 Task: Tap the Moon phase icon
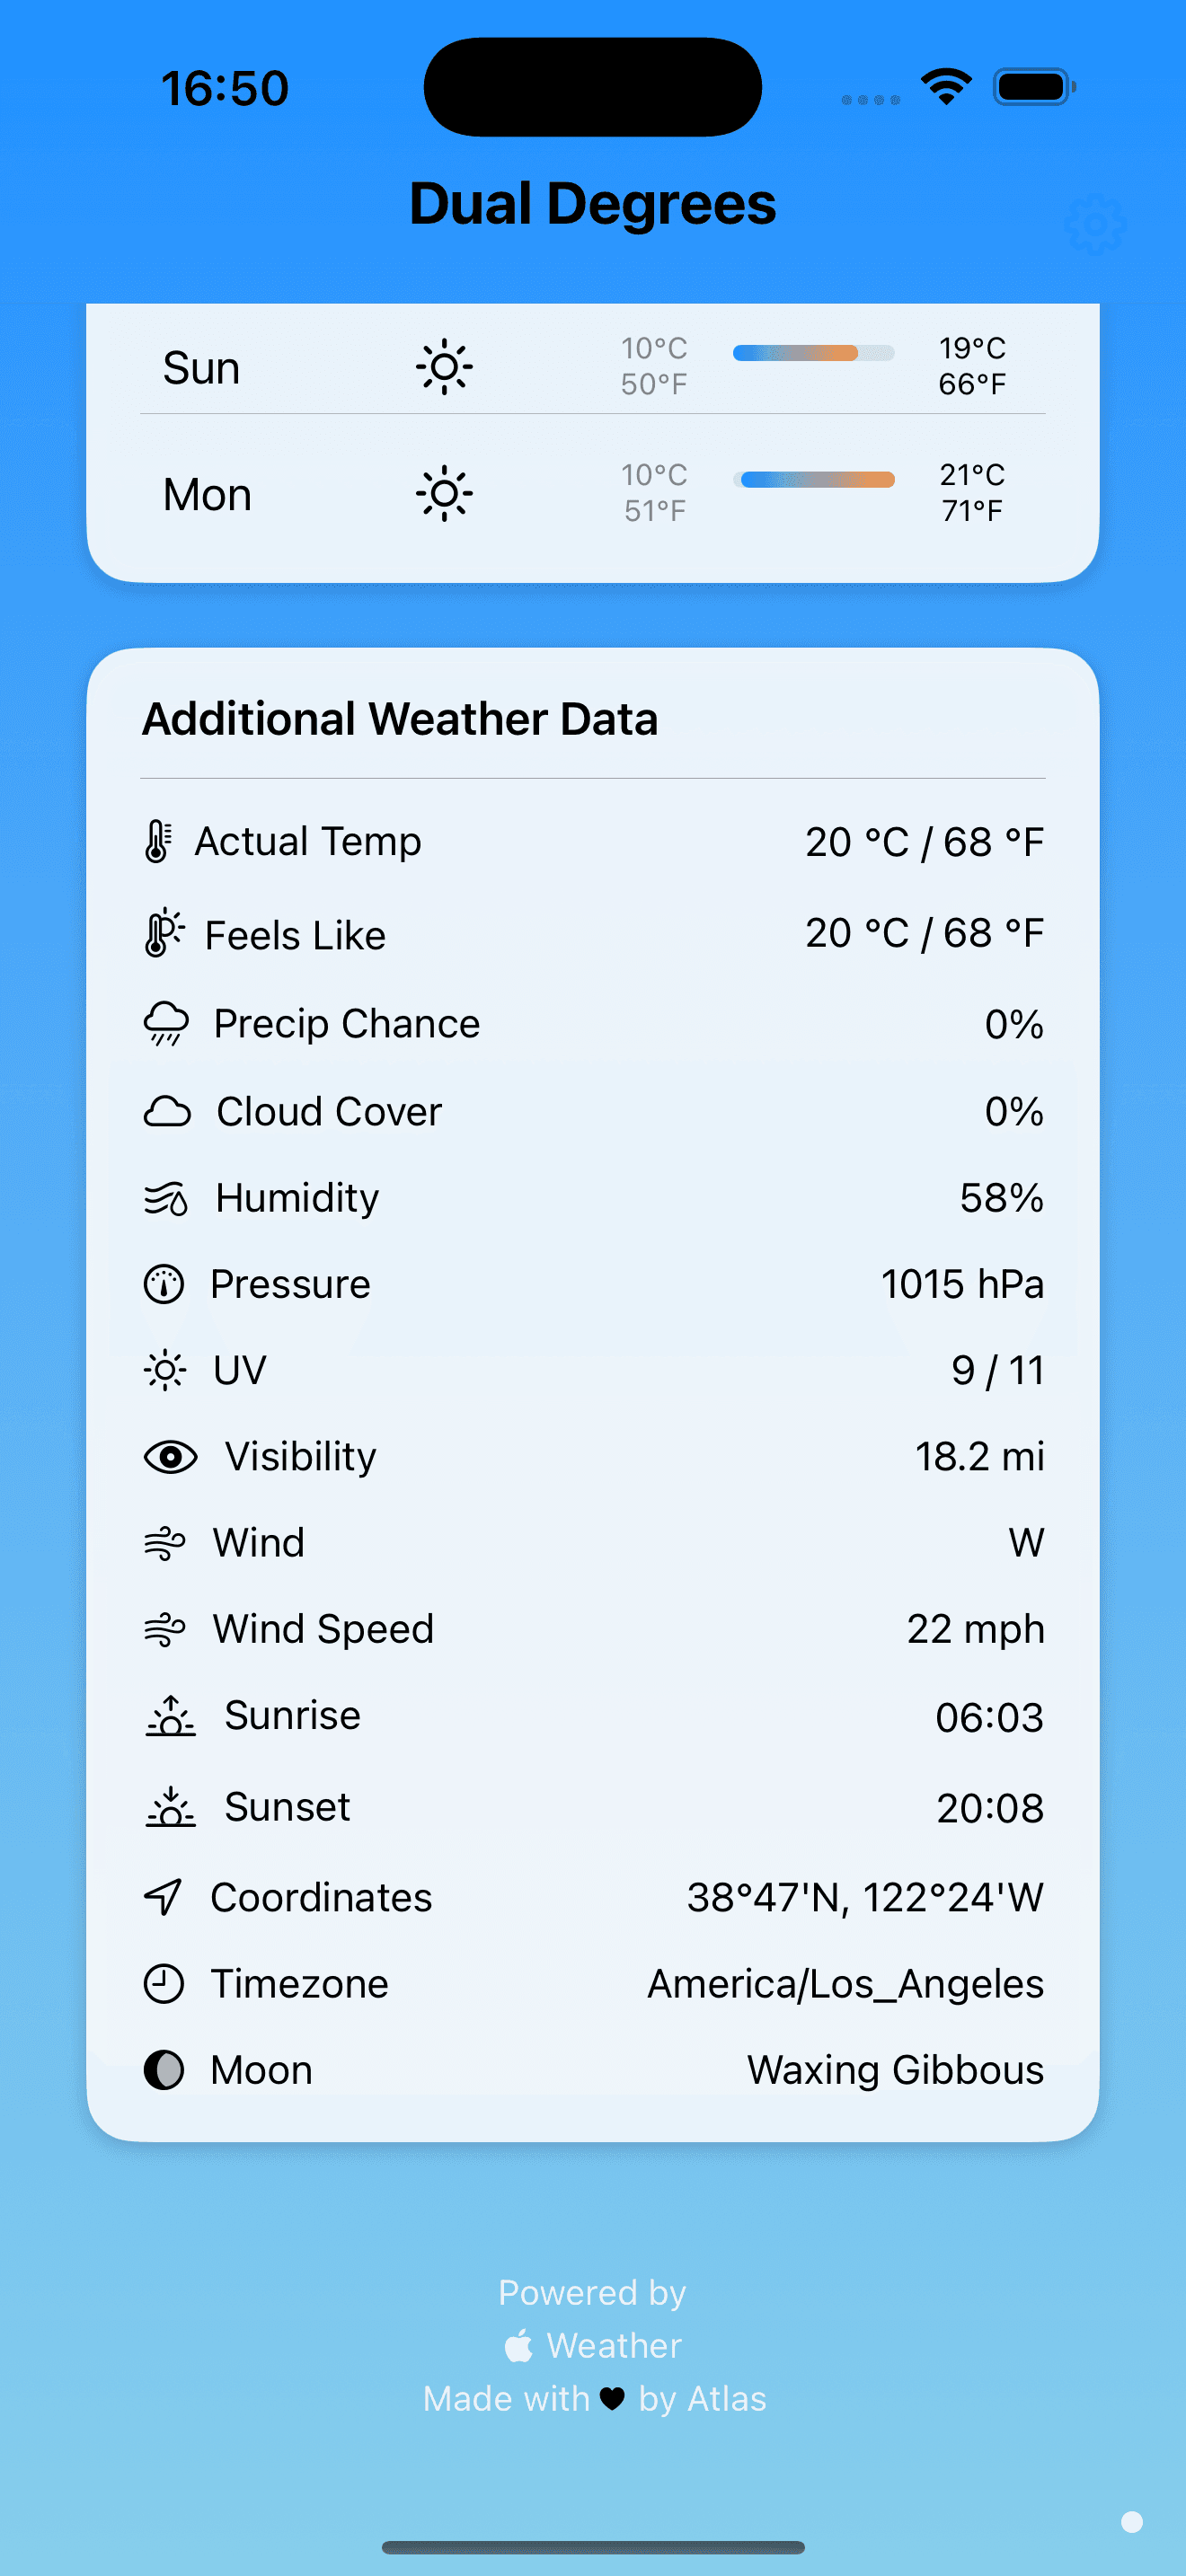coord(164,2070)
